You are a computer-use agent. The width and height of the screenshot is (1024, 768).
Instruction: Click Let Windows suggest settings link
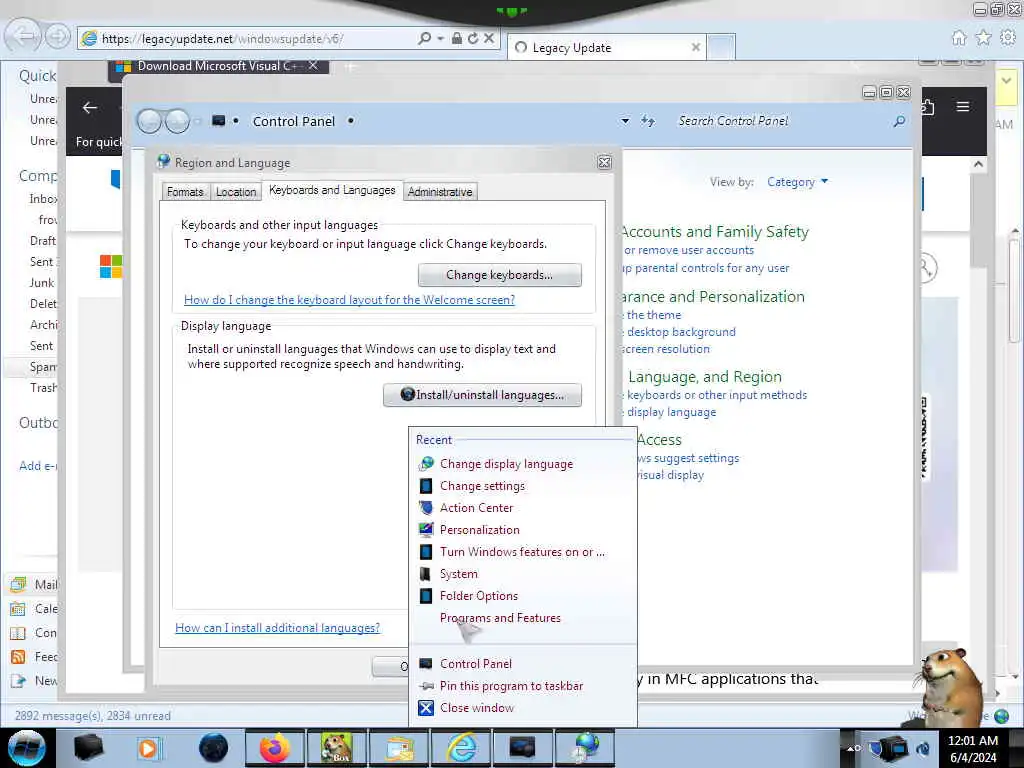(688, 458)
